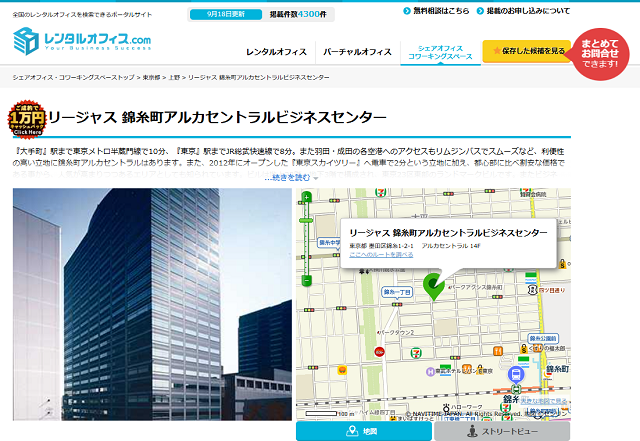Switch to 地図 map view button

[364, 431]
